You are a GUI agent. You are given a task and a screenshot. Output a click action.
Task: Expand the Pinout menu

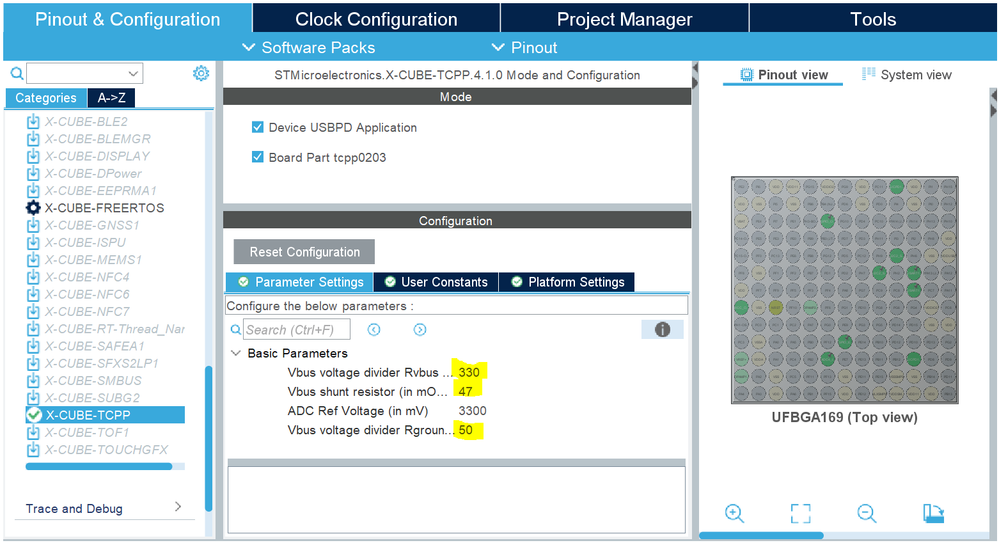(x=524, y=48)
